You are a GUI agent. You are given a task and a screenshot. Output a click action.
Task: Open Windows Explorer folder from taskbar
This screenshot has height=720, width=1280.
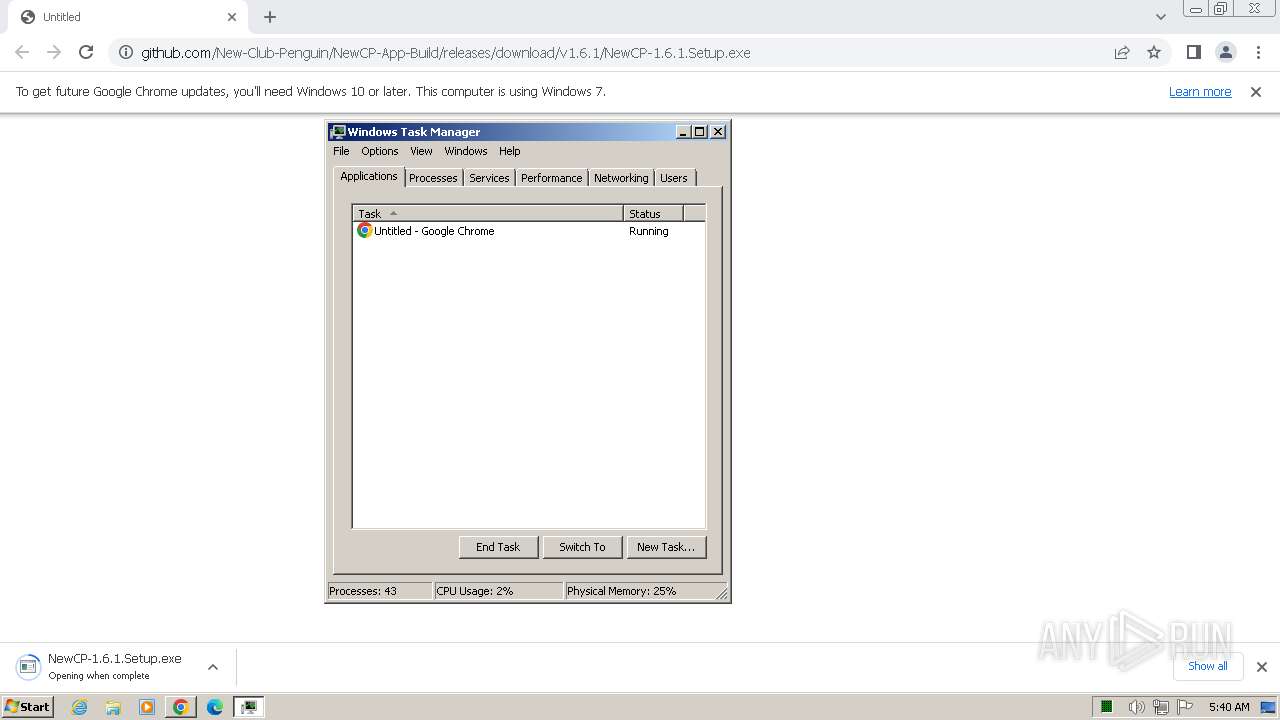[x=113, y=707]
